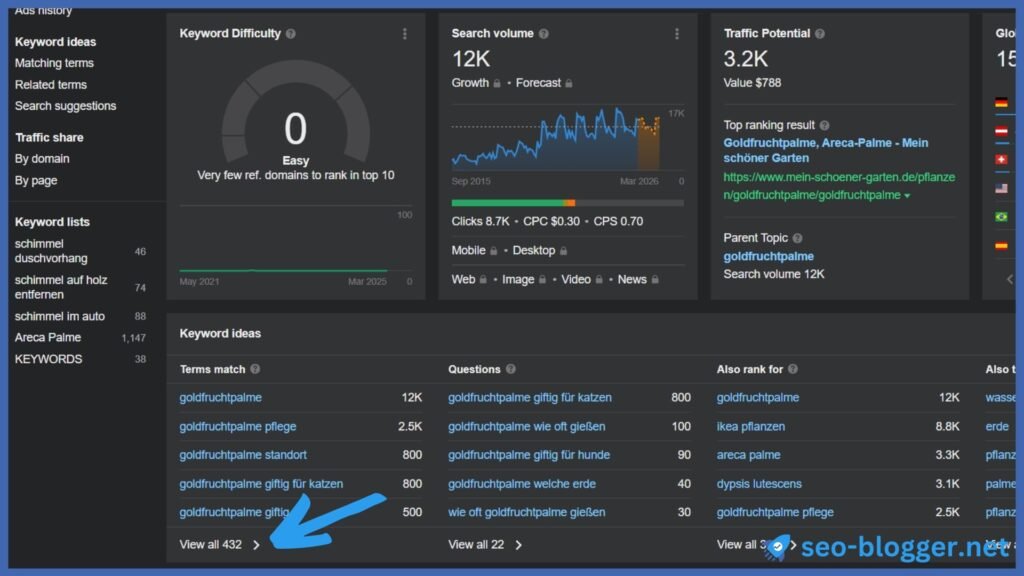Select the Austria flag in Global volume
Viewport: 1024px width, 576px height.
pos(1001,131)
